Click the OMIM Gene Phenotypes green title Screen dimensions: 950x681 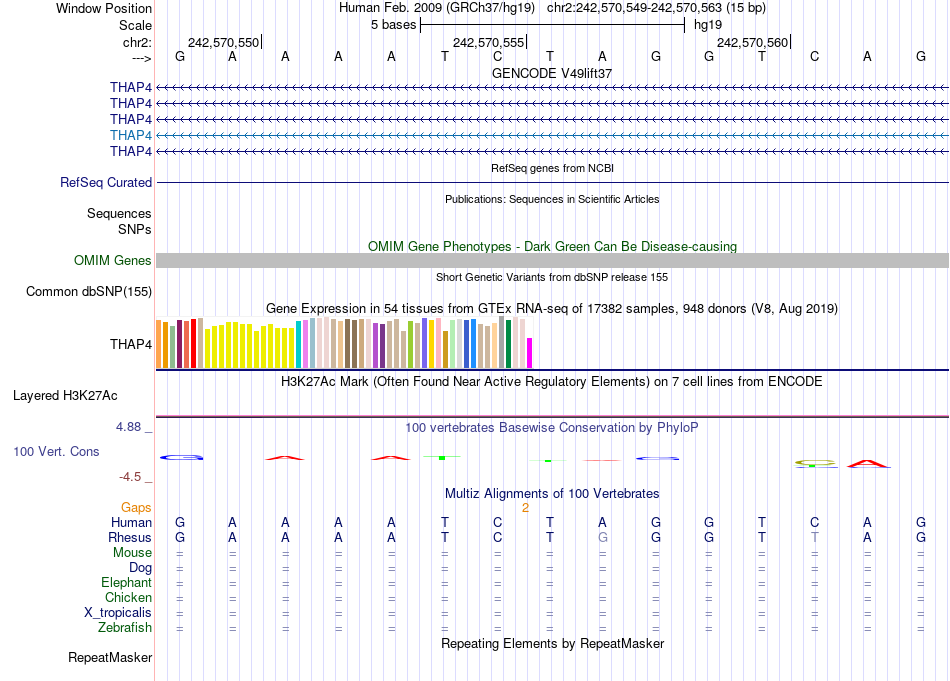(x=552, y=247)
